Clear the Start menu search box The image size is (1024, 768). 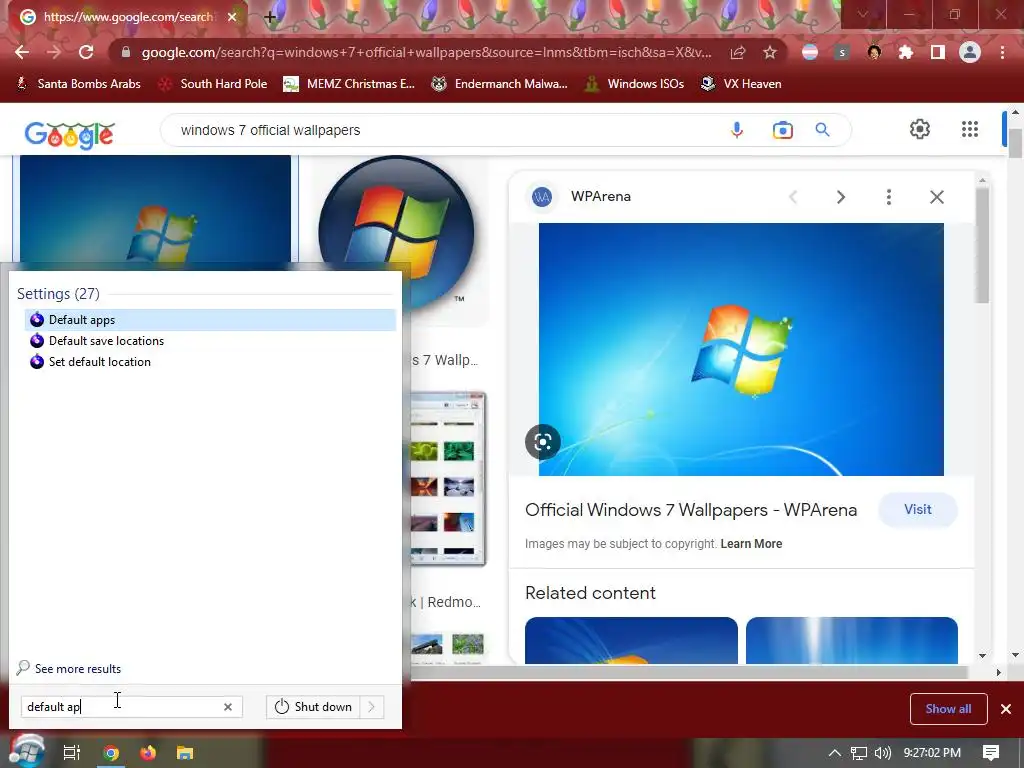(227, 707)
